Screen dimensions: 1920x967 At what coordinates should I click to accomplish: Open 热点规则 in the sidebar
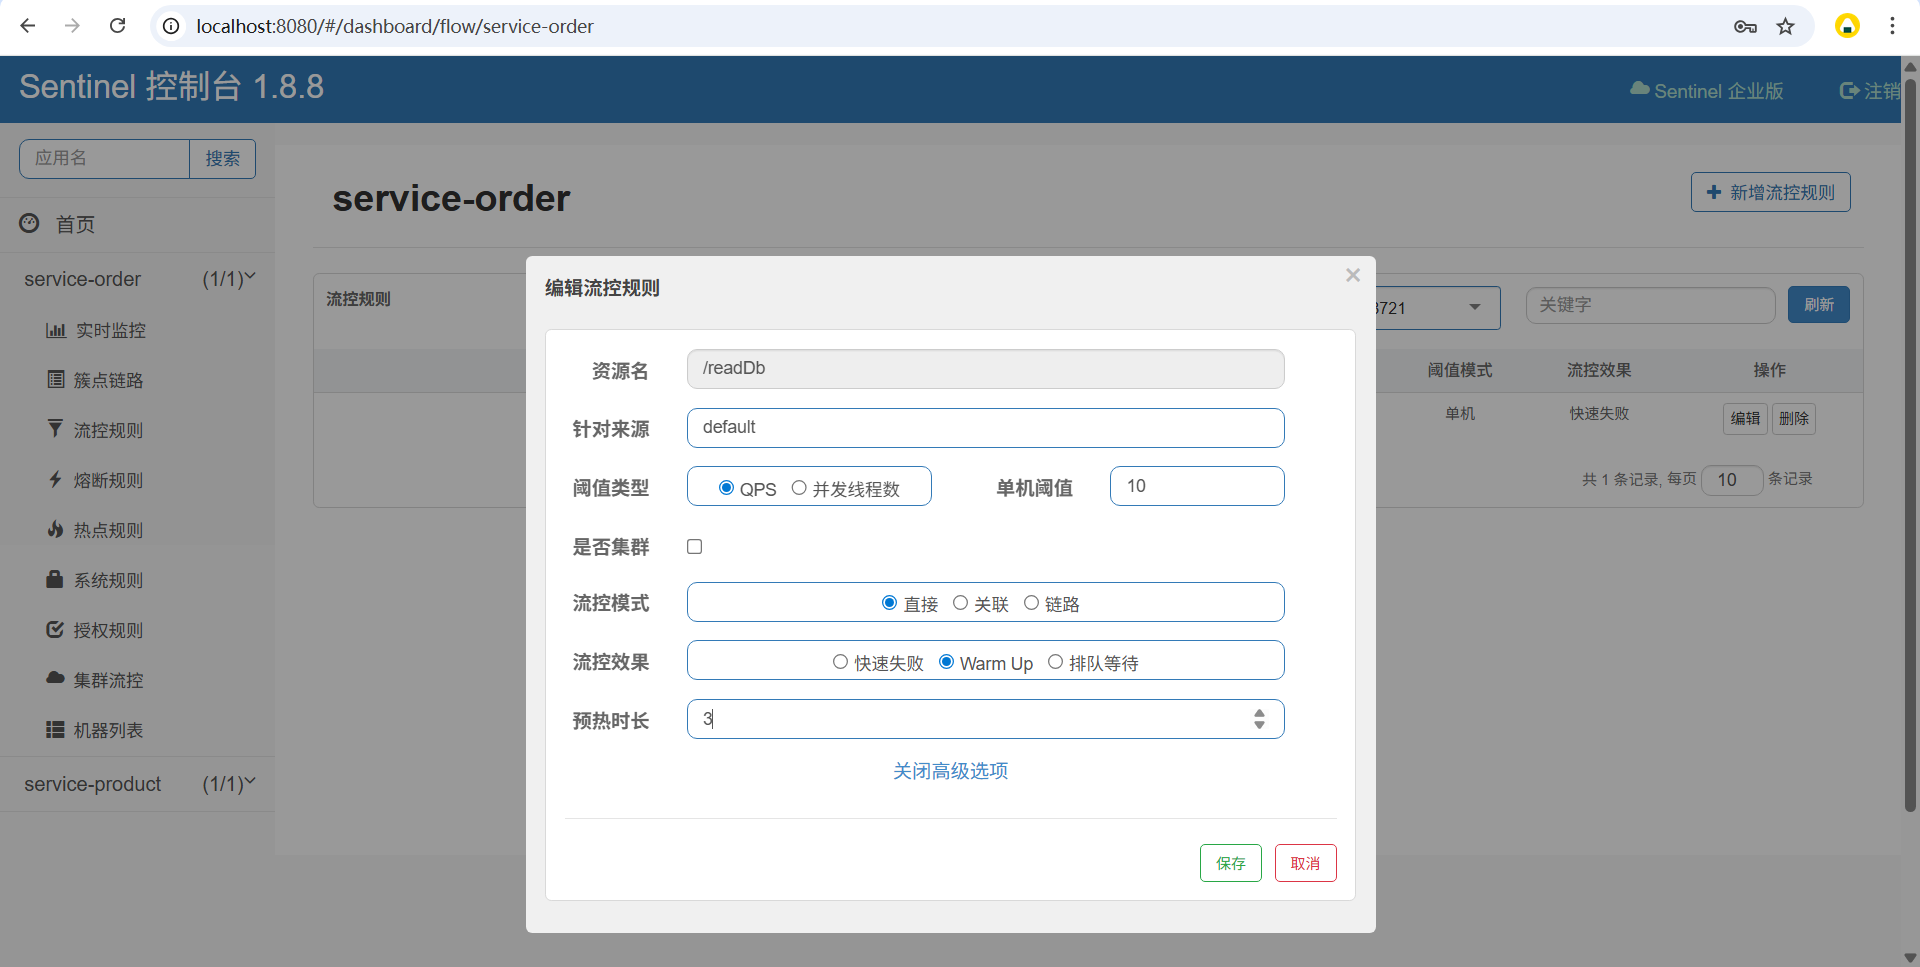pyautogui.click(x=108, y=530)
